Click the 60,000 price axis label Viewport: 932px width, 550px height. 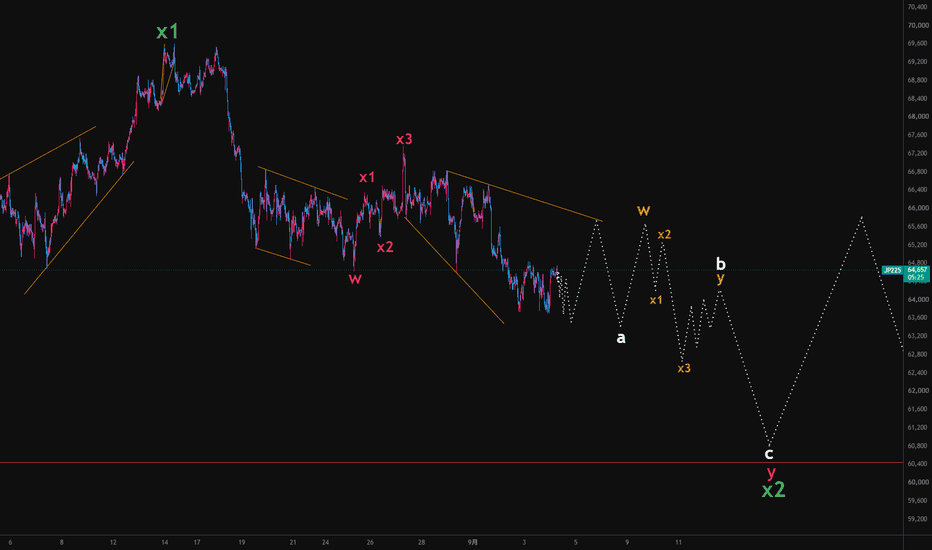pyautogui.click(x=918, y=482)
